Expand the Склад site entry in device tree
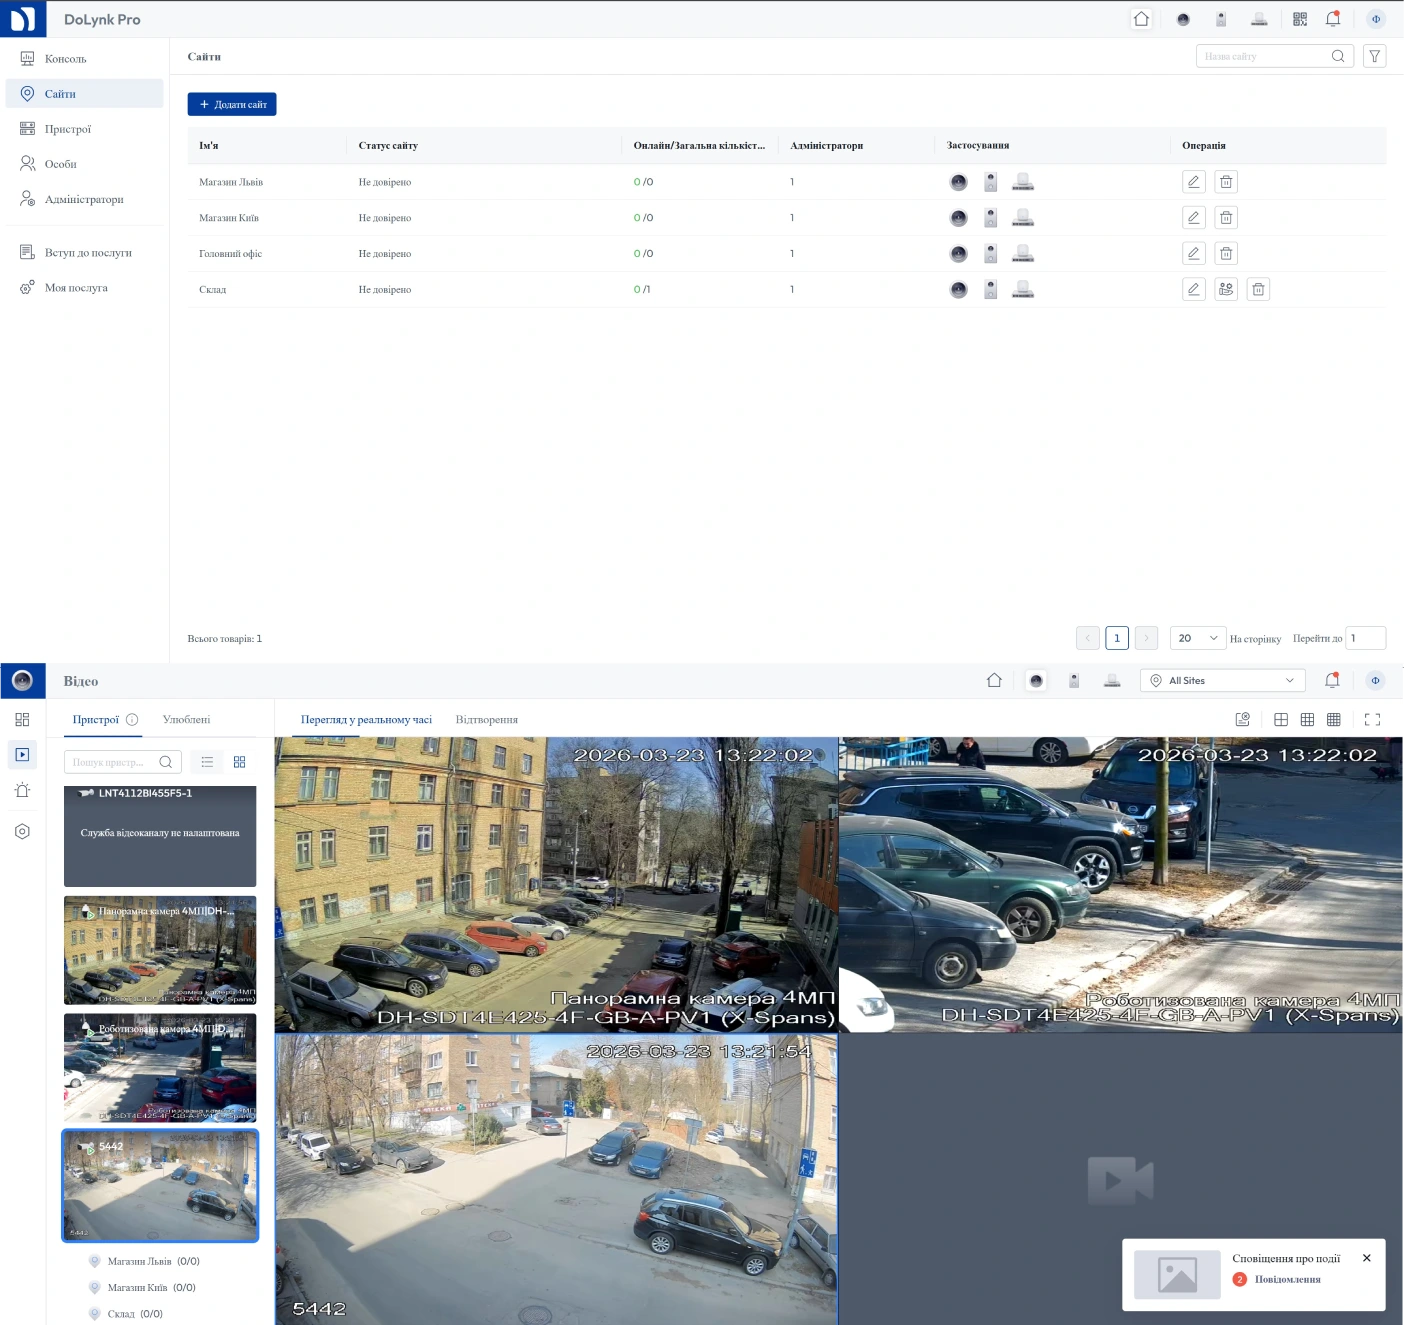 coord(125,1313)
